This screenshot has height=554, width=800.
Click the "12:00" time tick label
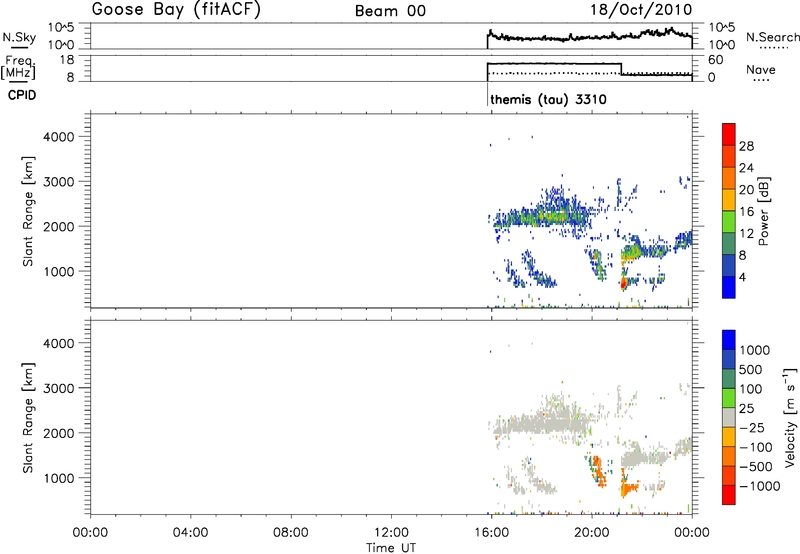391,533
